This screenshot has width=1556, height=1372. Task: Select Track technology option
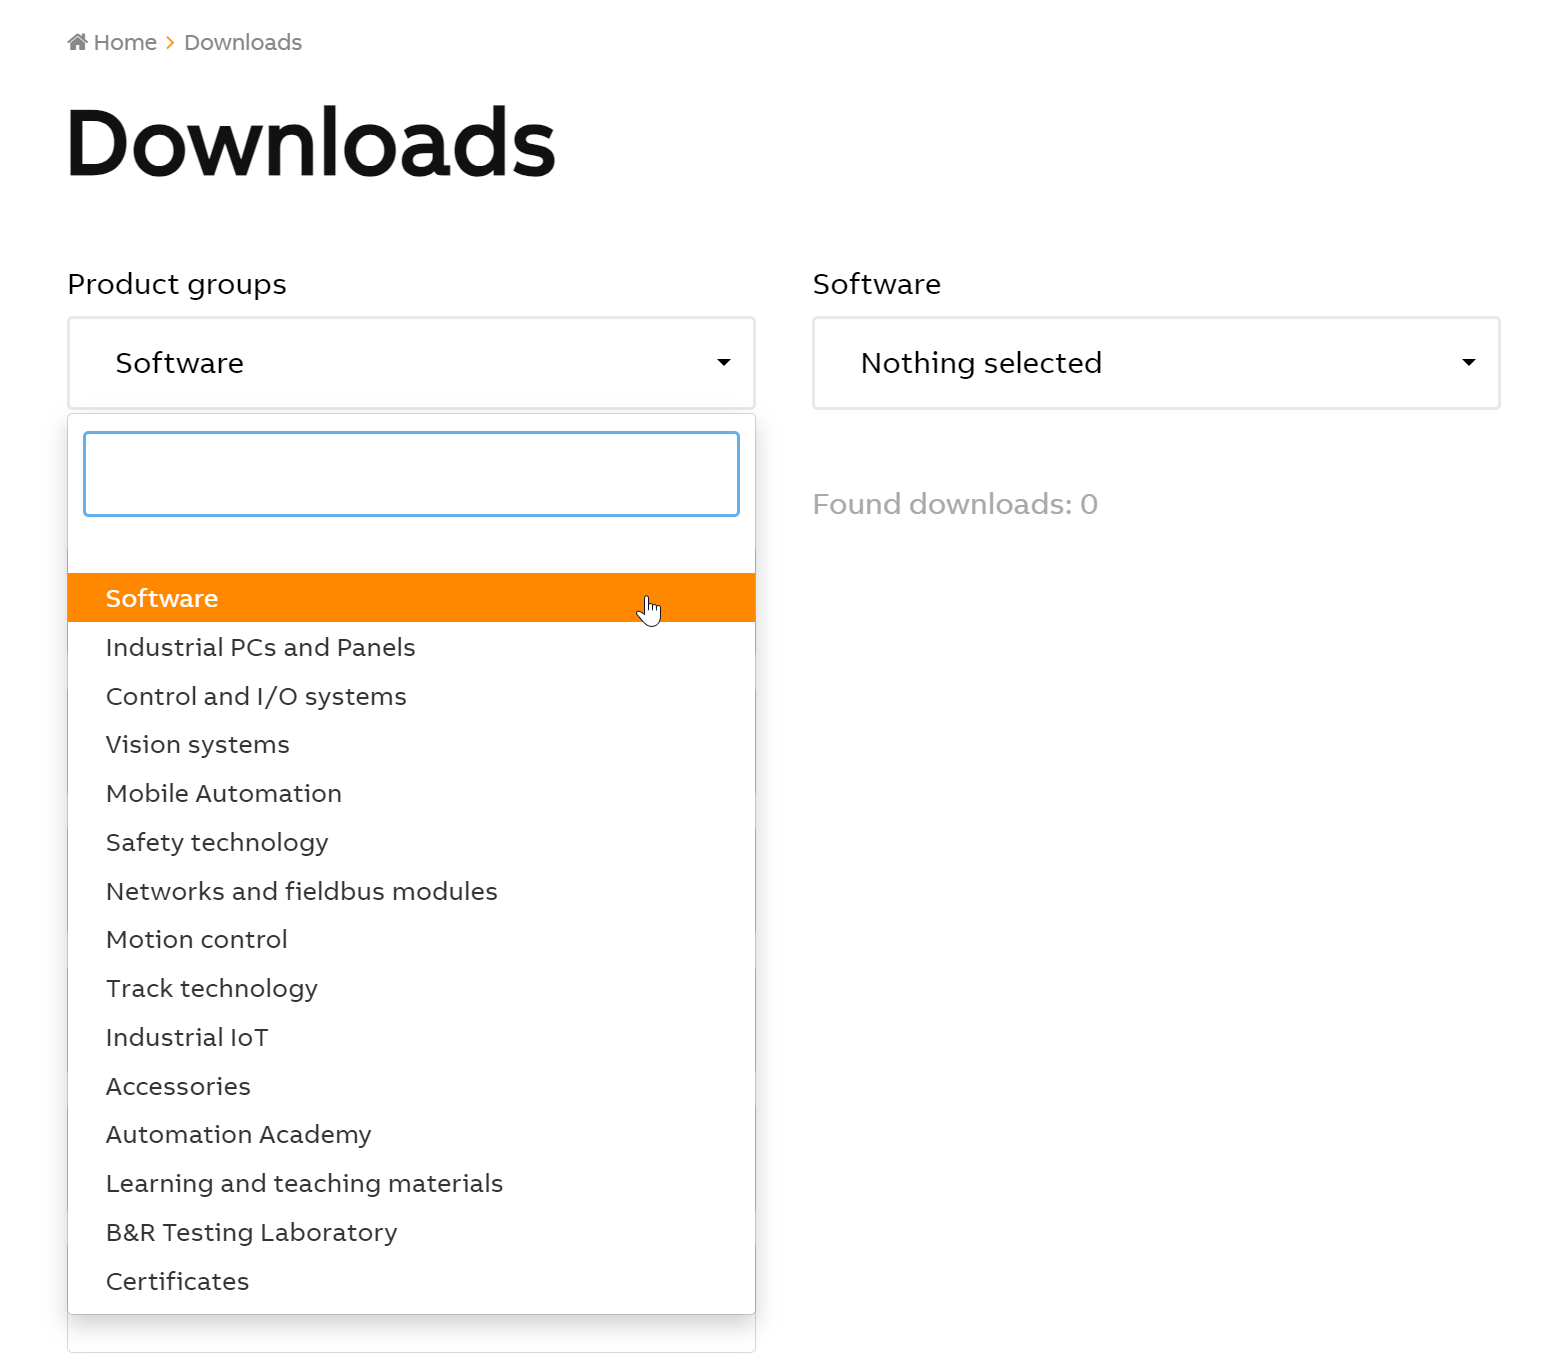coord(411,988)
